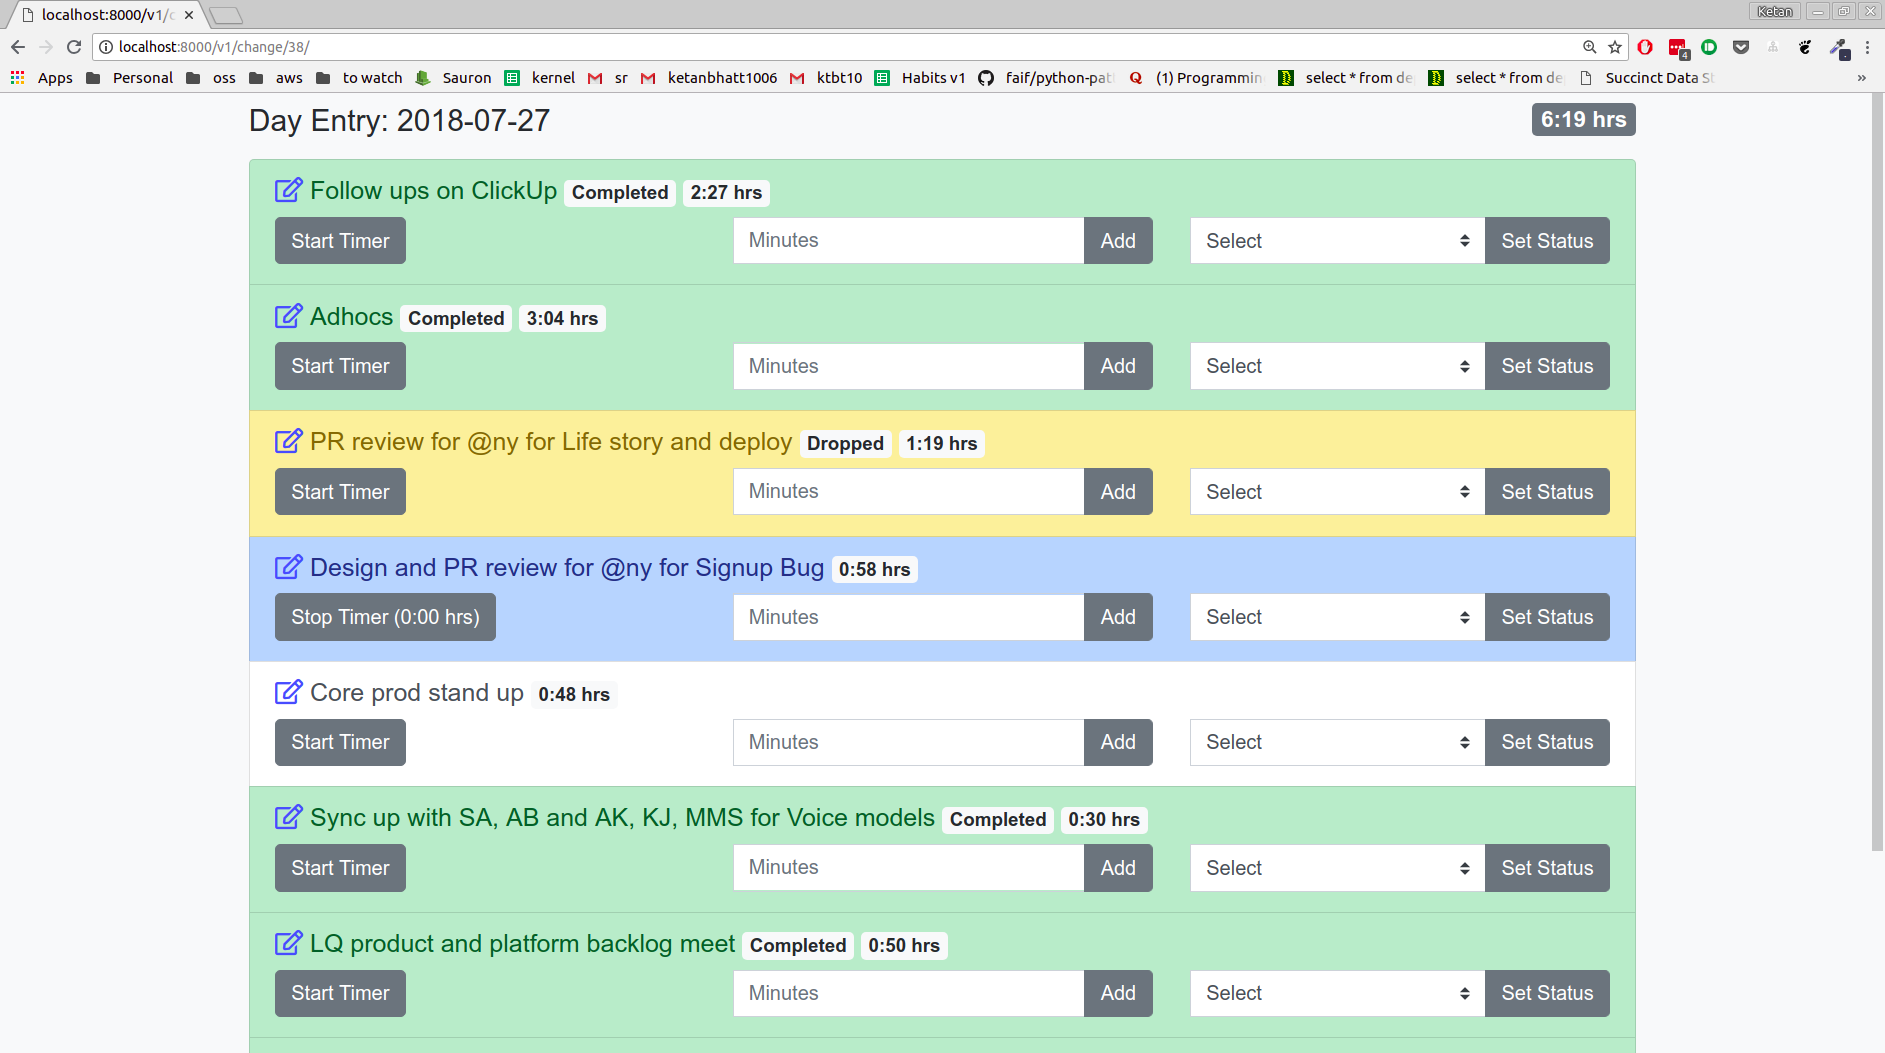Click Minutes field for Adhocs
Viewport: 1885px width, 1053px height.
point(908,366)
